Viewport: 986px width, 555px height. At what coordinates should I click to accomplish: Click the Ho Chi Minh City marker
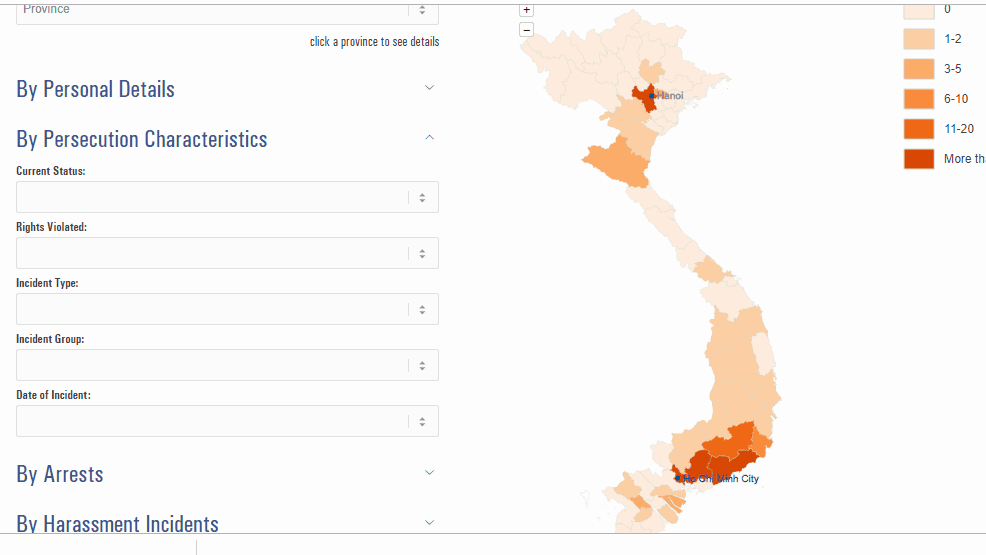click(678, 478)
